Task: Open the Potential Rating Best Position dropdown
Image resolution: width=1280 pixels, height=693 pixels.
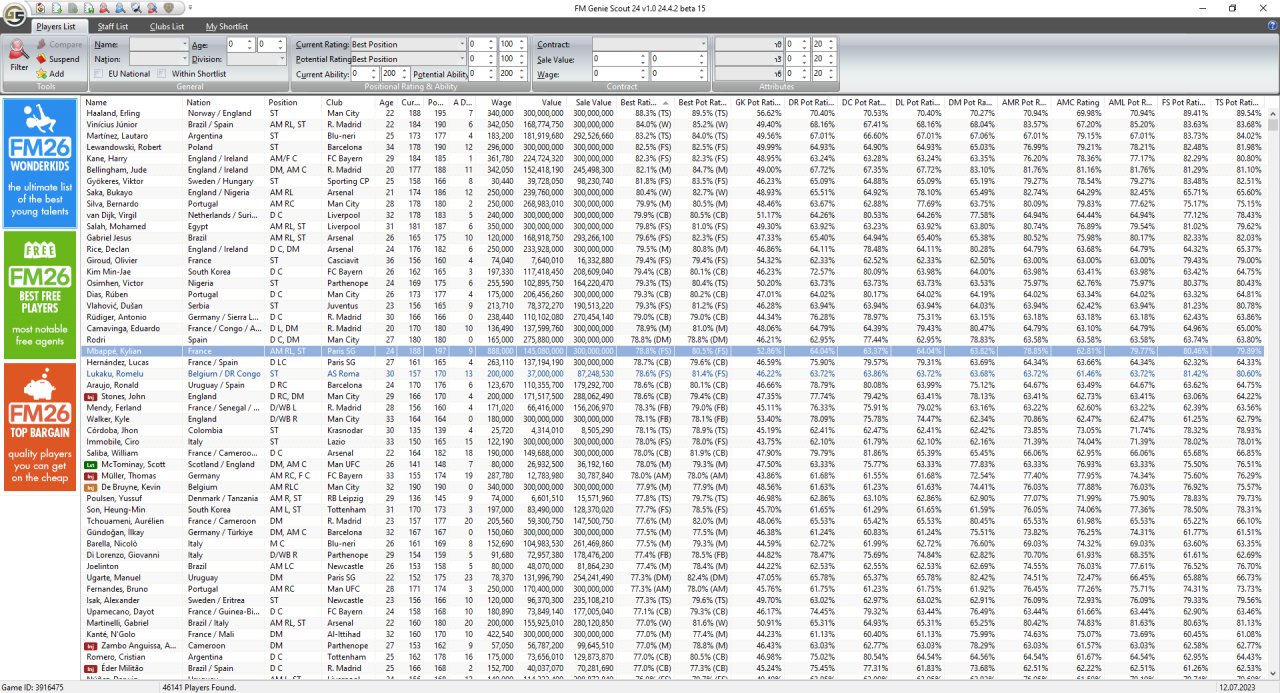Action: click(x=408, y=59)
